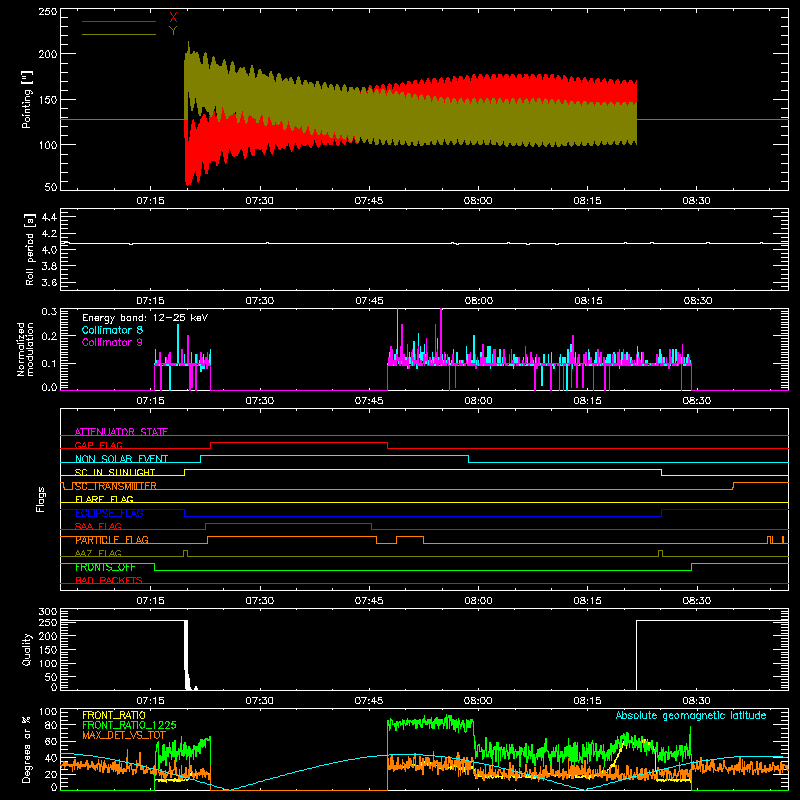Click the 08:00 time label under Pointing panel
The image size is (800, 800).
478,201
